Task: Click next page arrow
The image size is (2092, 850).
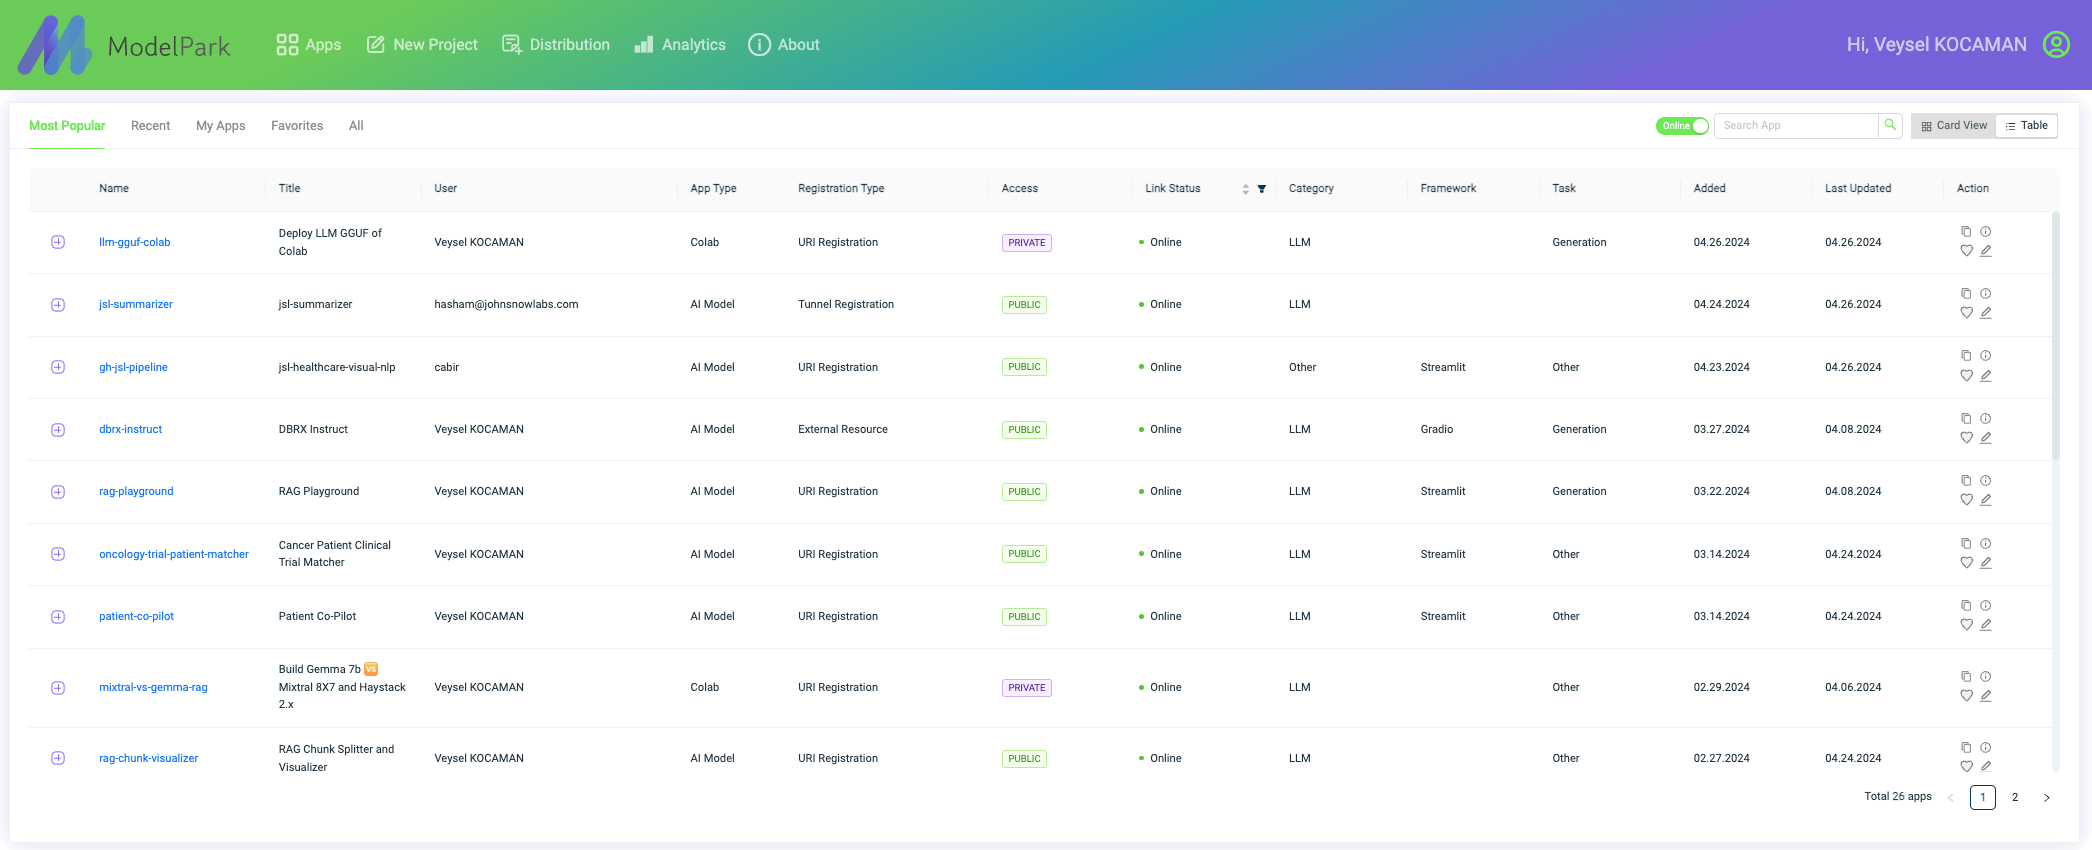Action: 2047,797
